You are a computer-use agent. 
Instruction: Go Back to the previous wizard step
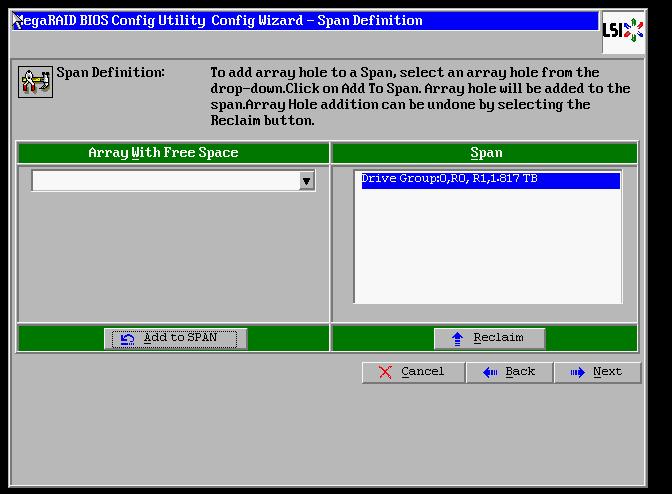pos(509,372)
